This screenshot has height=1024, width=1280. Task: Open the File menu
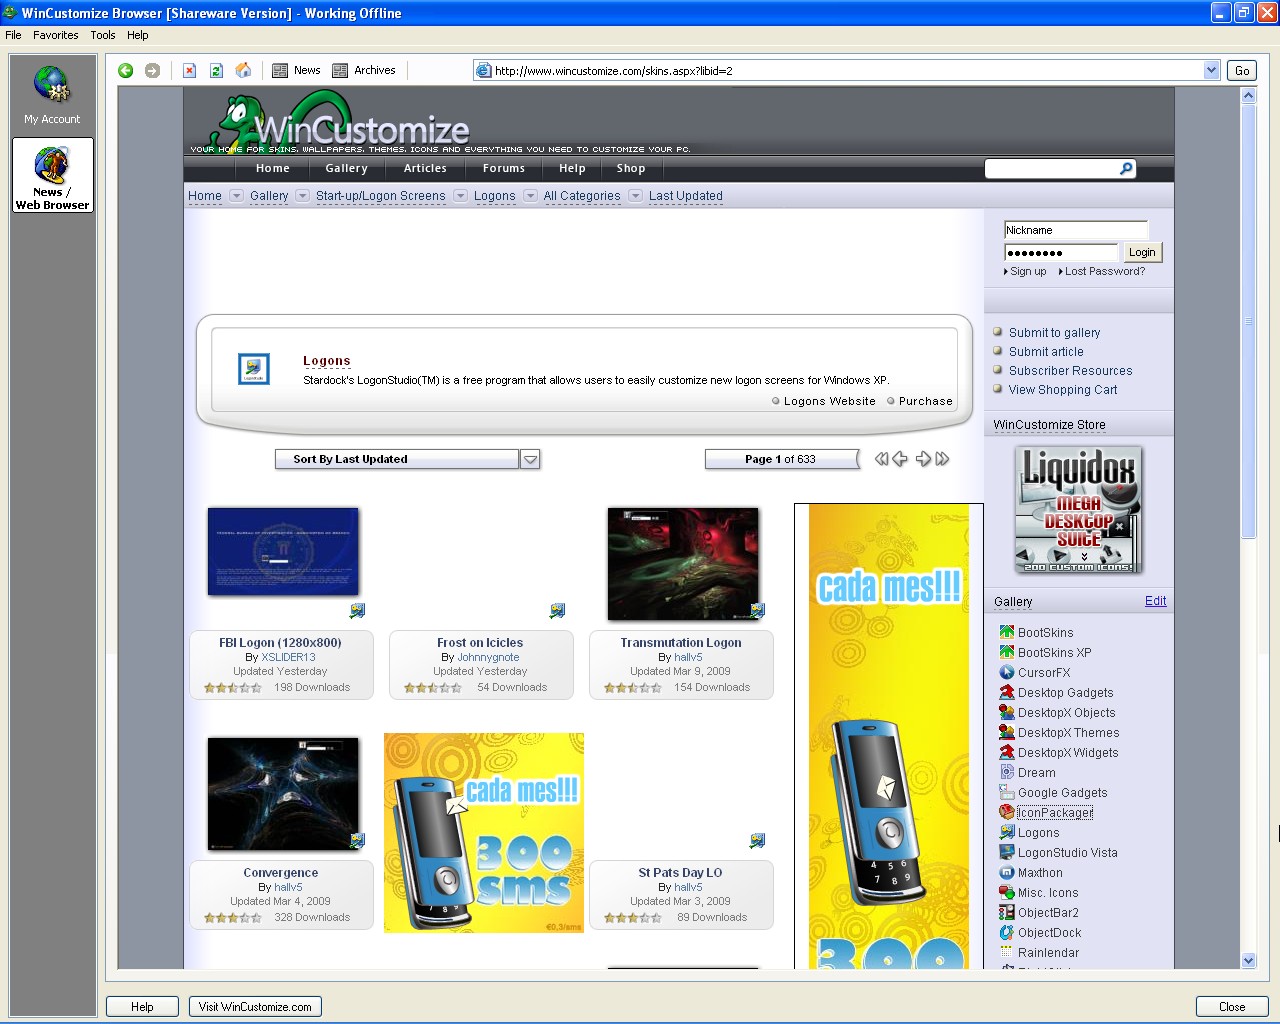coord(13,35)
